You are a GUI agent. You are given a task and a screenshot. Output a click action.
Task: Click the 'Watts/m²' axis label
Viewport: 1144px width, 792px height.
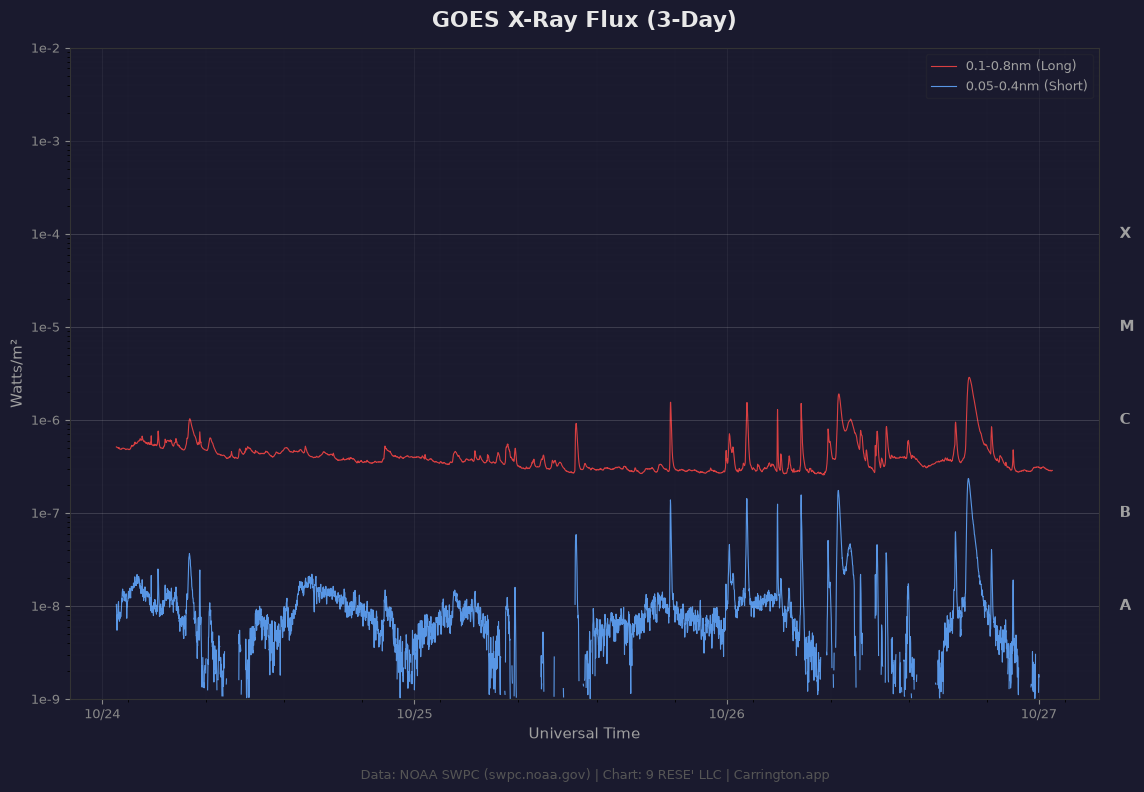[x=17, y=373]
